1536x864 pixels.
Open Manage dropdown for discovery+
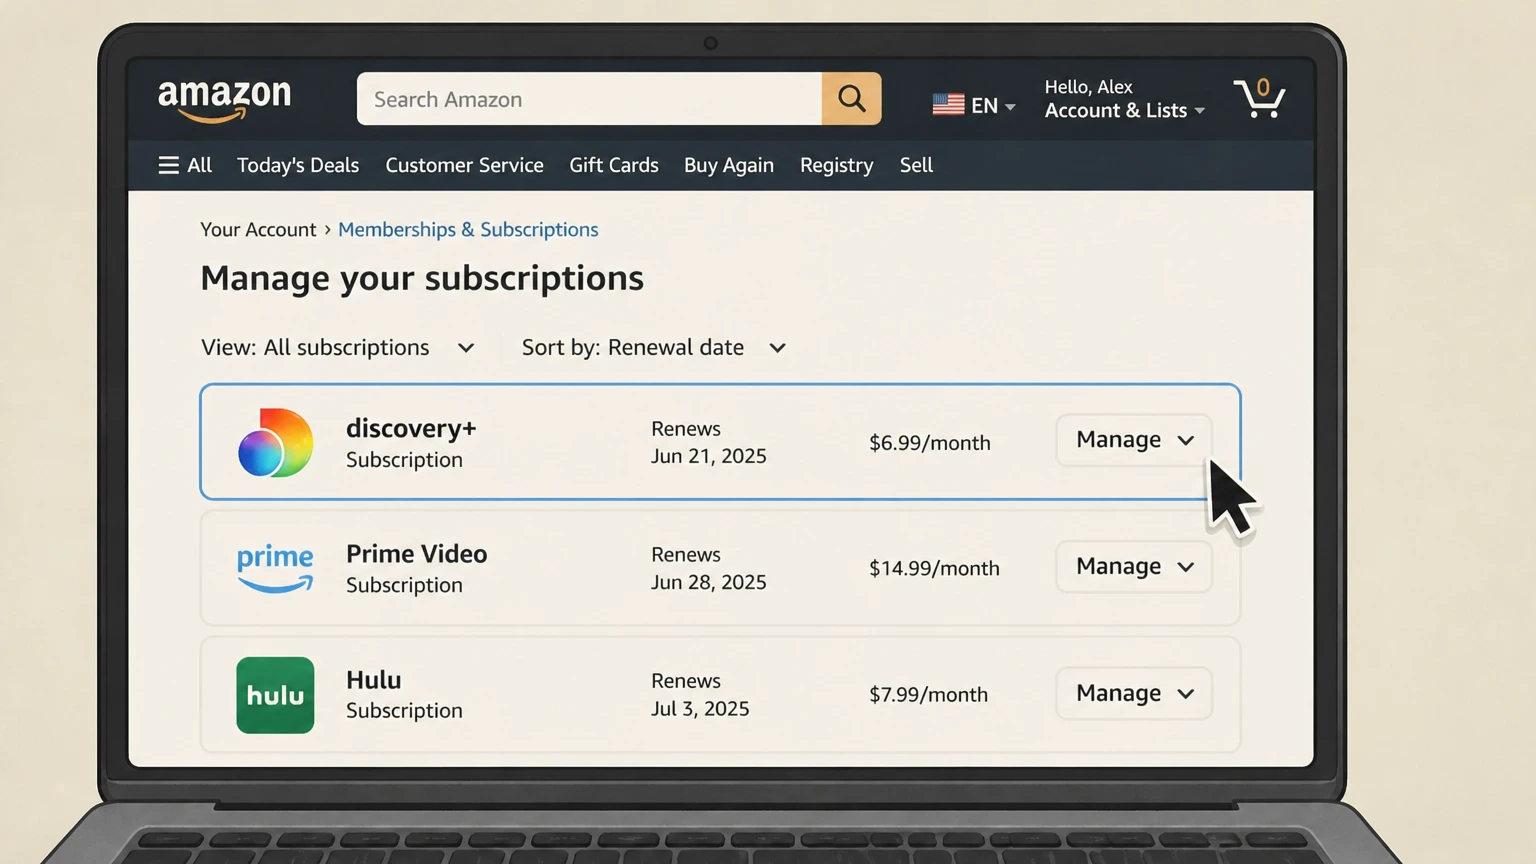tap(1134, 440)
